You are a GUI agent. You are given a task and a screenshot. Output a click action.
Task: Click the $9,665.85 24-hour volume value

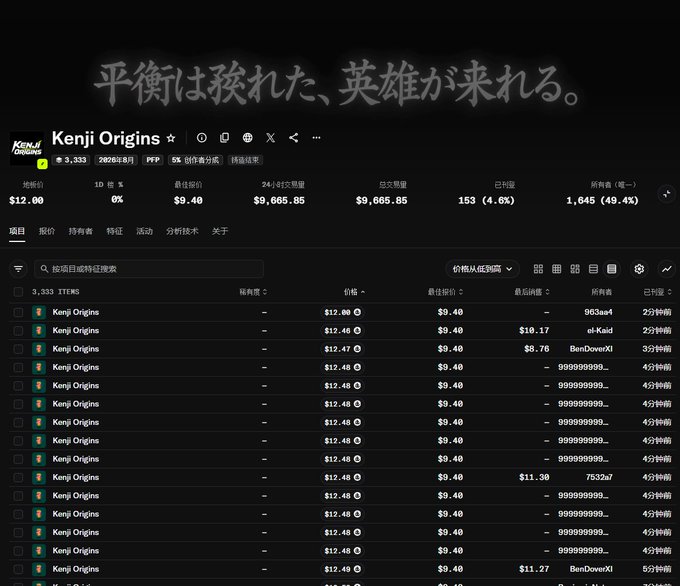[x=279, y=200]
